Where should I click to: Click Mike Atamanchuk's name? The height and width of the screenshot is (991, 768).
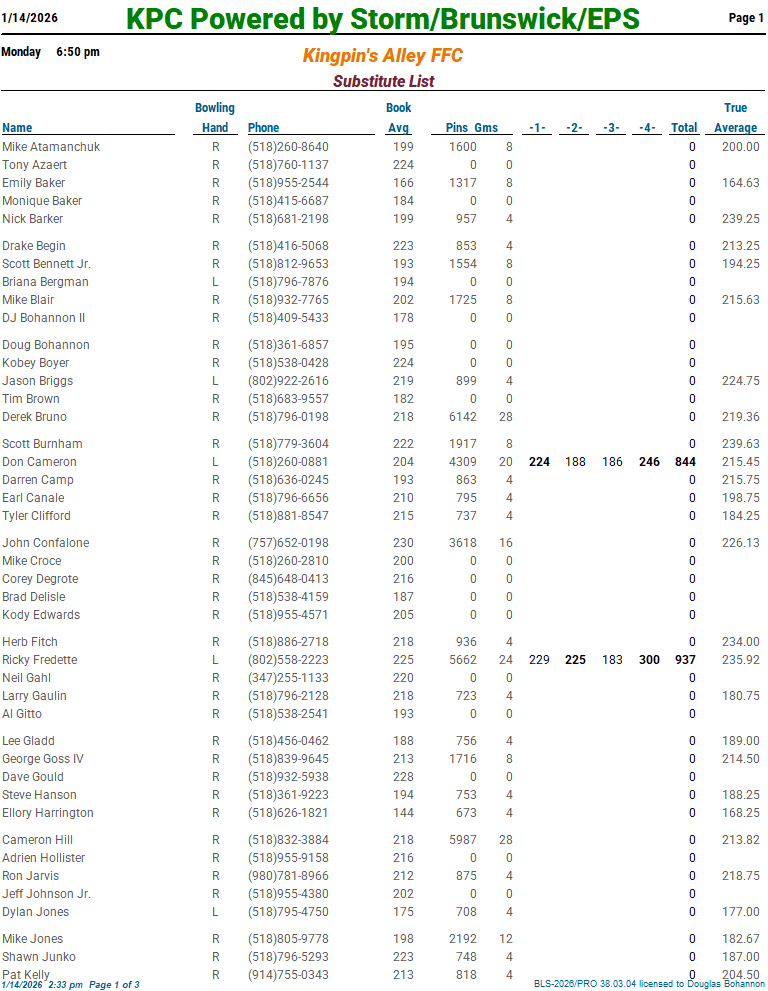51,147
